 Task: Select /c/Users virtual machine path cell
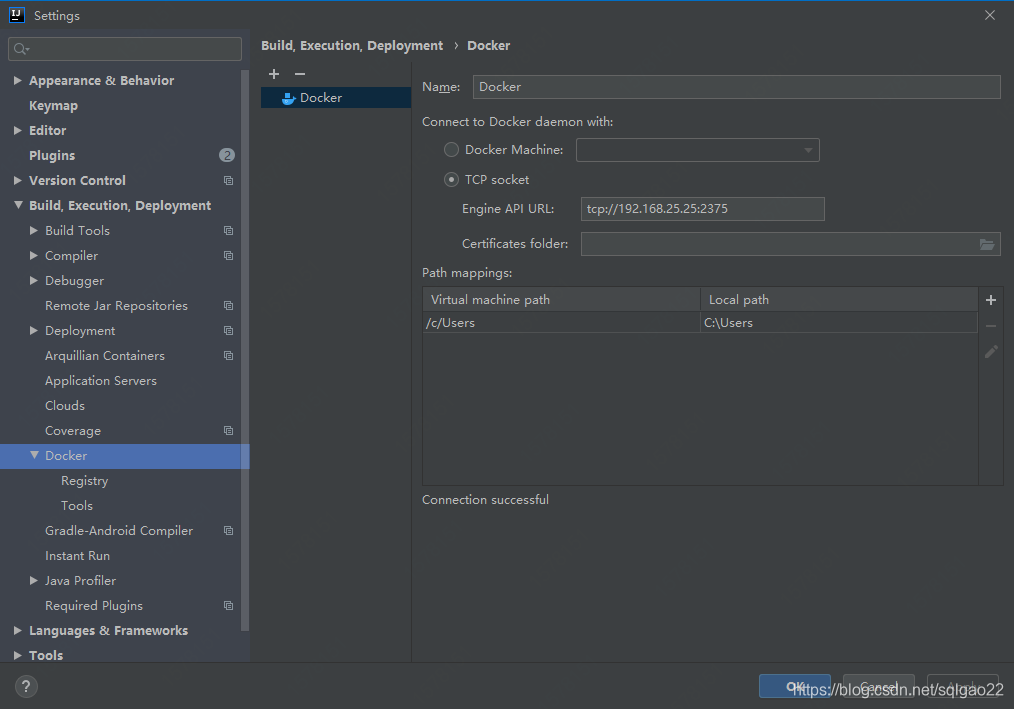pyautogui.click(x=561, y=323)
